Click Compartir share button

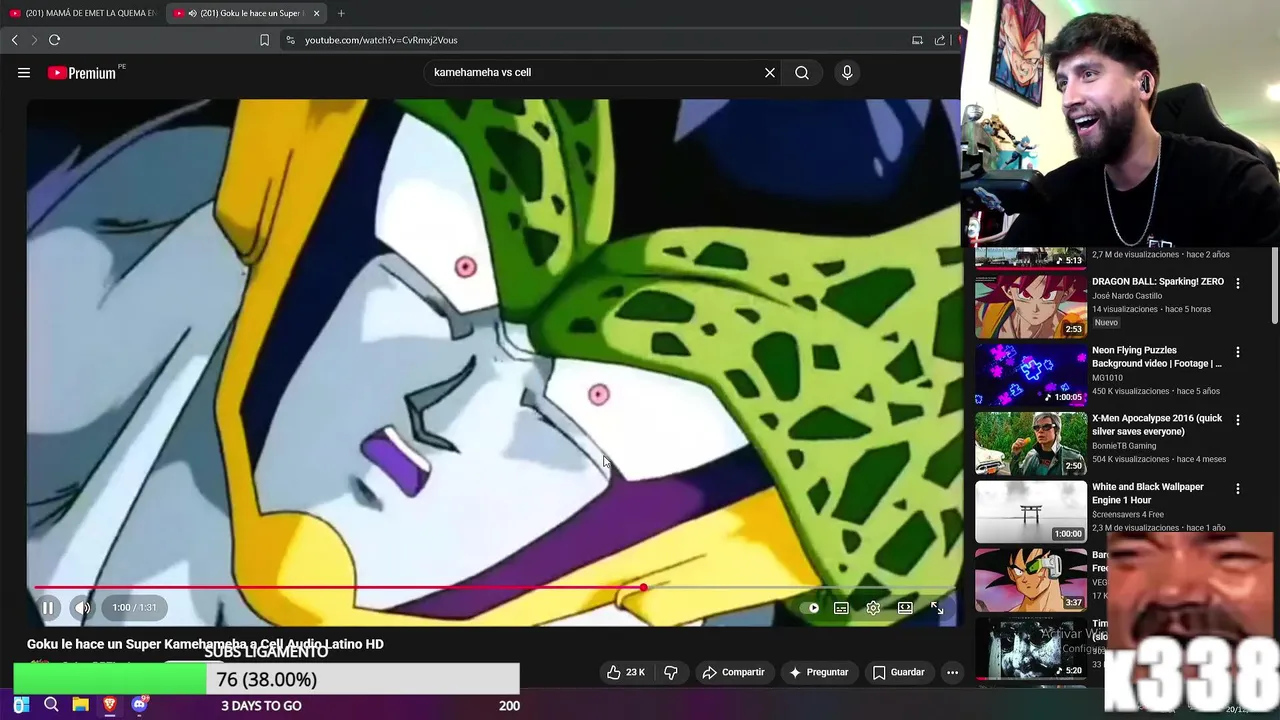733,672
